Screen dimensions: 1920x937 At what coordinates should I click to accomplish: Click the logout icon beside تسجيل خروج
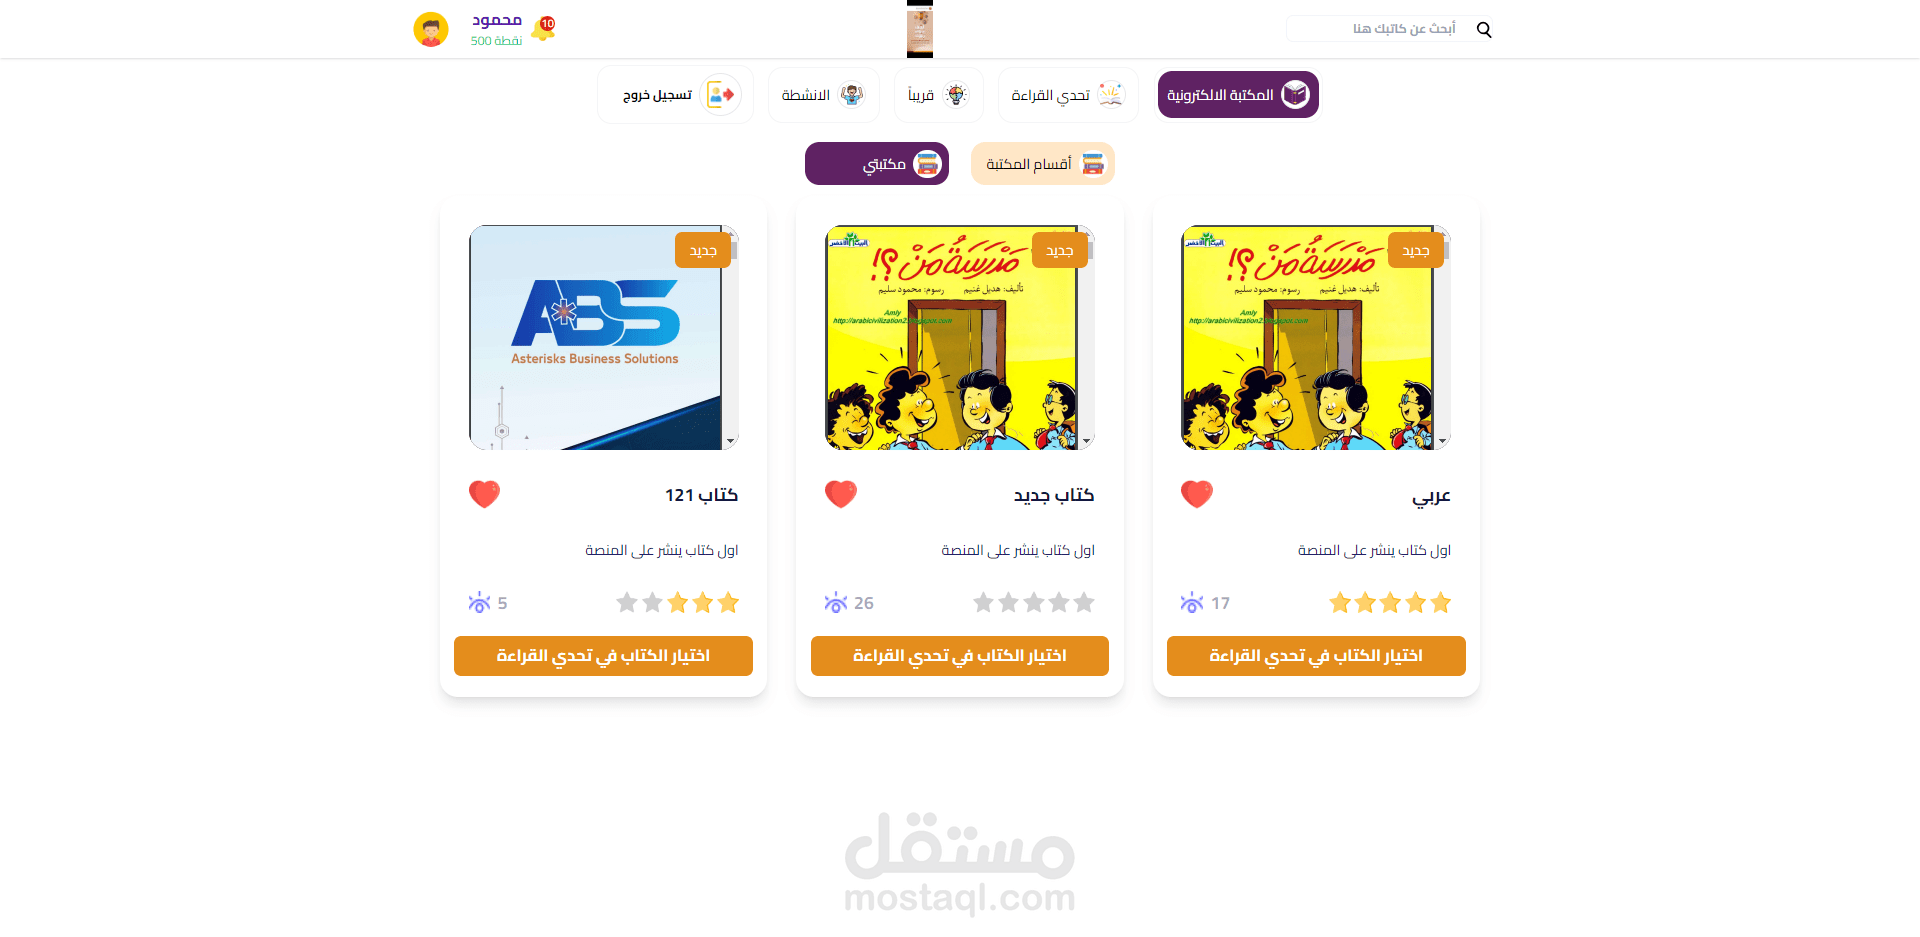(720, 95)
